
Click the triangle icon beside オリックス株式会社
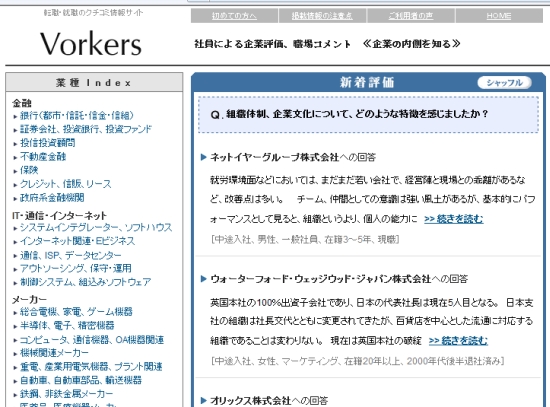203,400
